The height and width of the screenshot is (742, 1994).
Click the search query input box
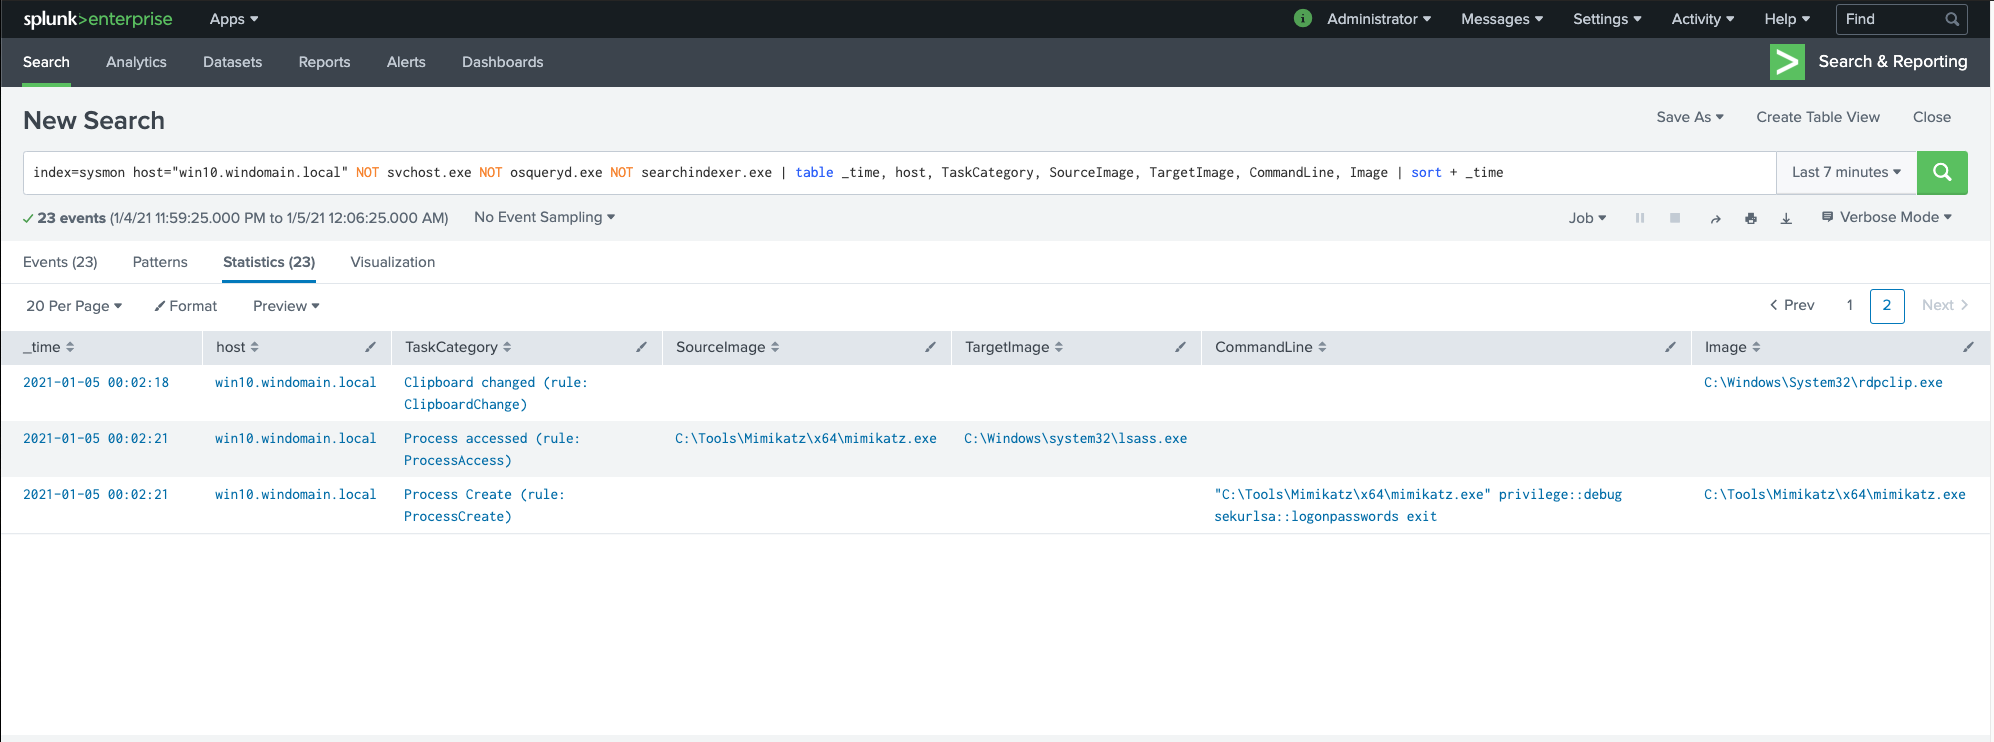[899, 172]
